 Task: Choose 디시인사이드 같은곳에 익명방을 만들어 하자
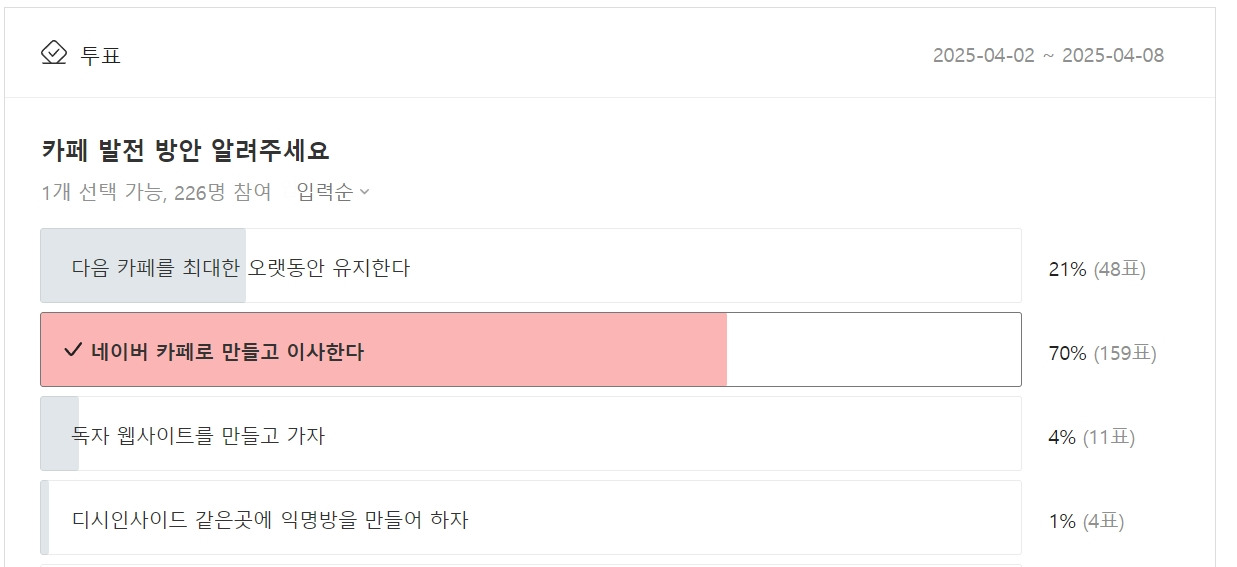point(270,520)
